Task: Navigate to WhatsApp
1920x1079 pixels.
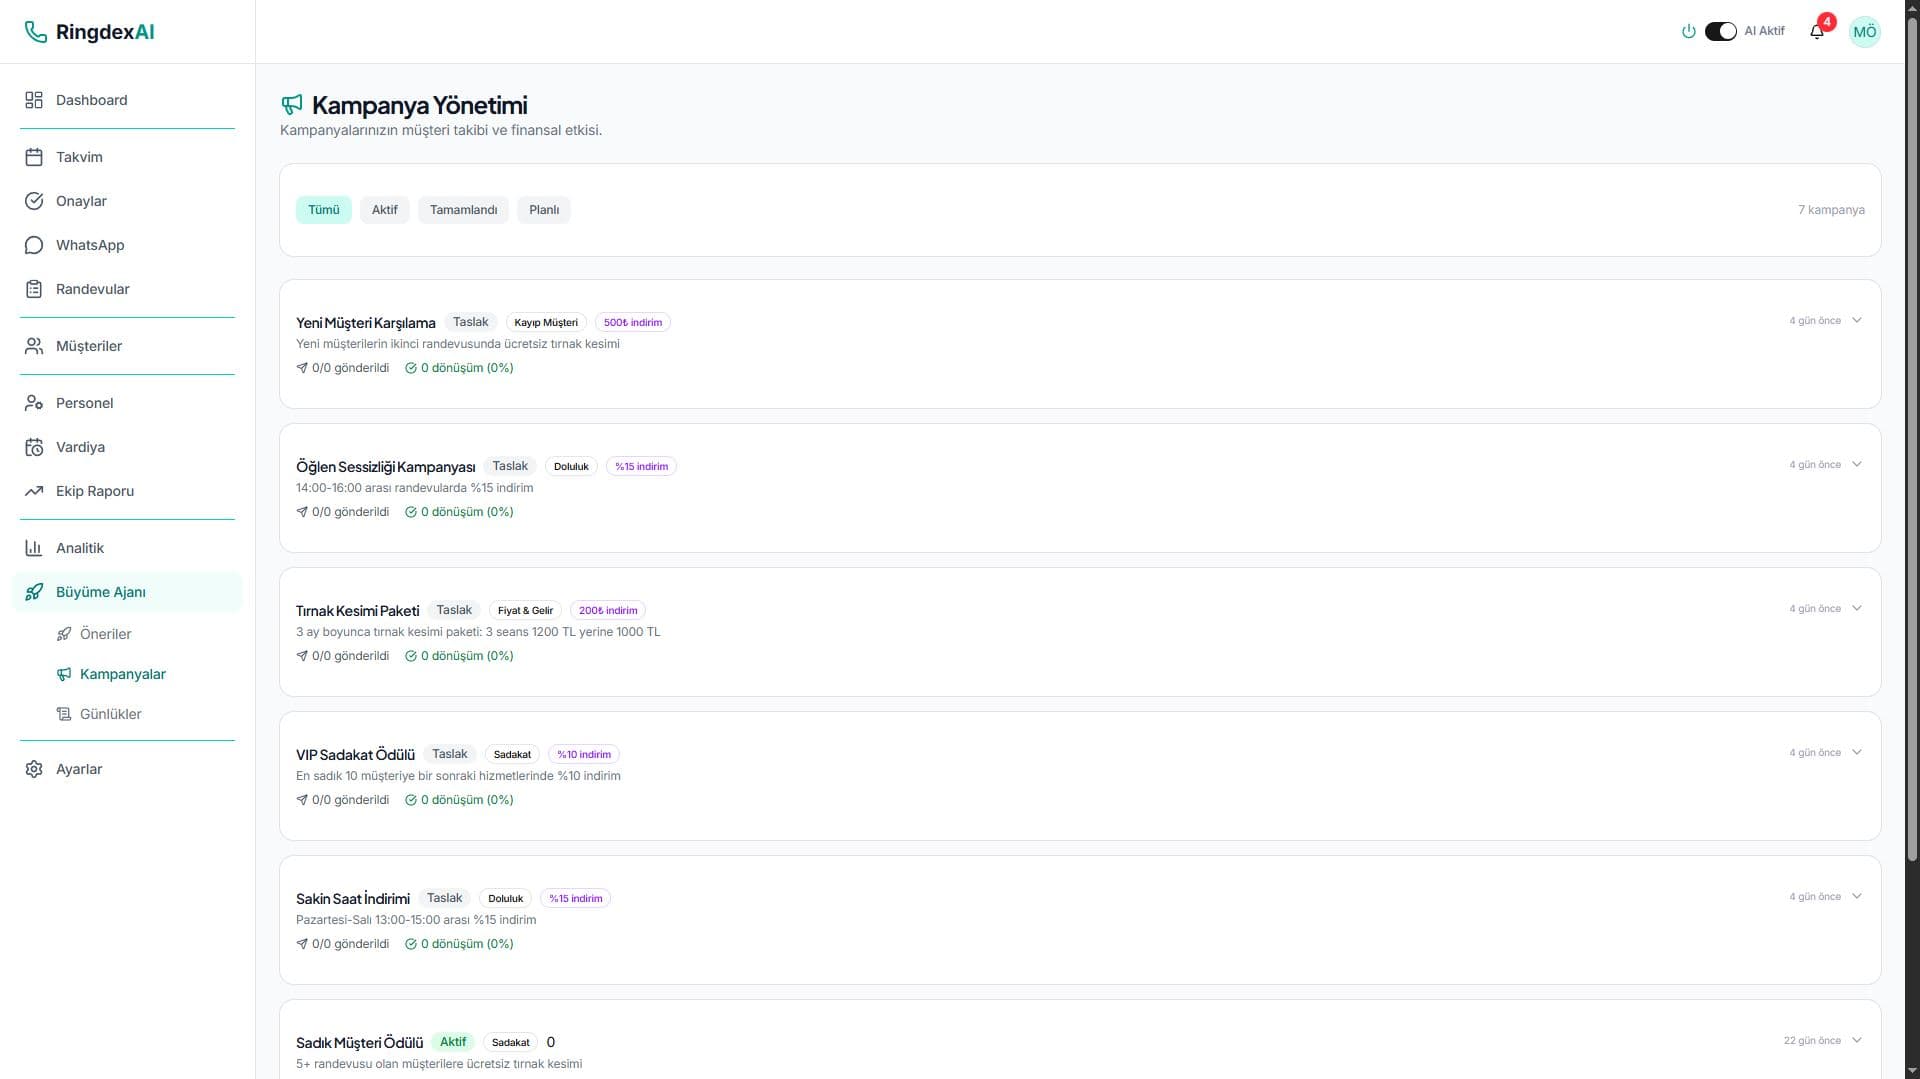Action: point(127,245)
